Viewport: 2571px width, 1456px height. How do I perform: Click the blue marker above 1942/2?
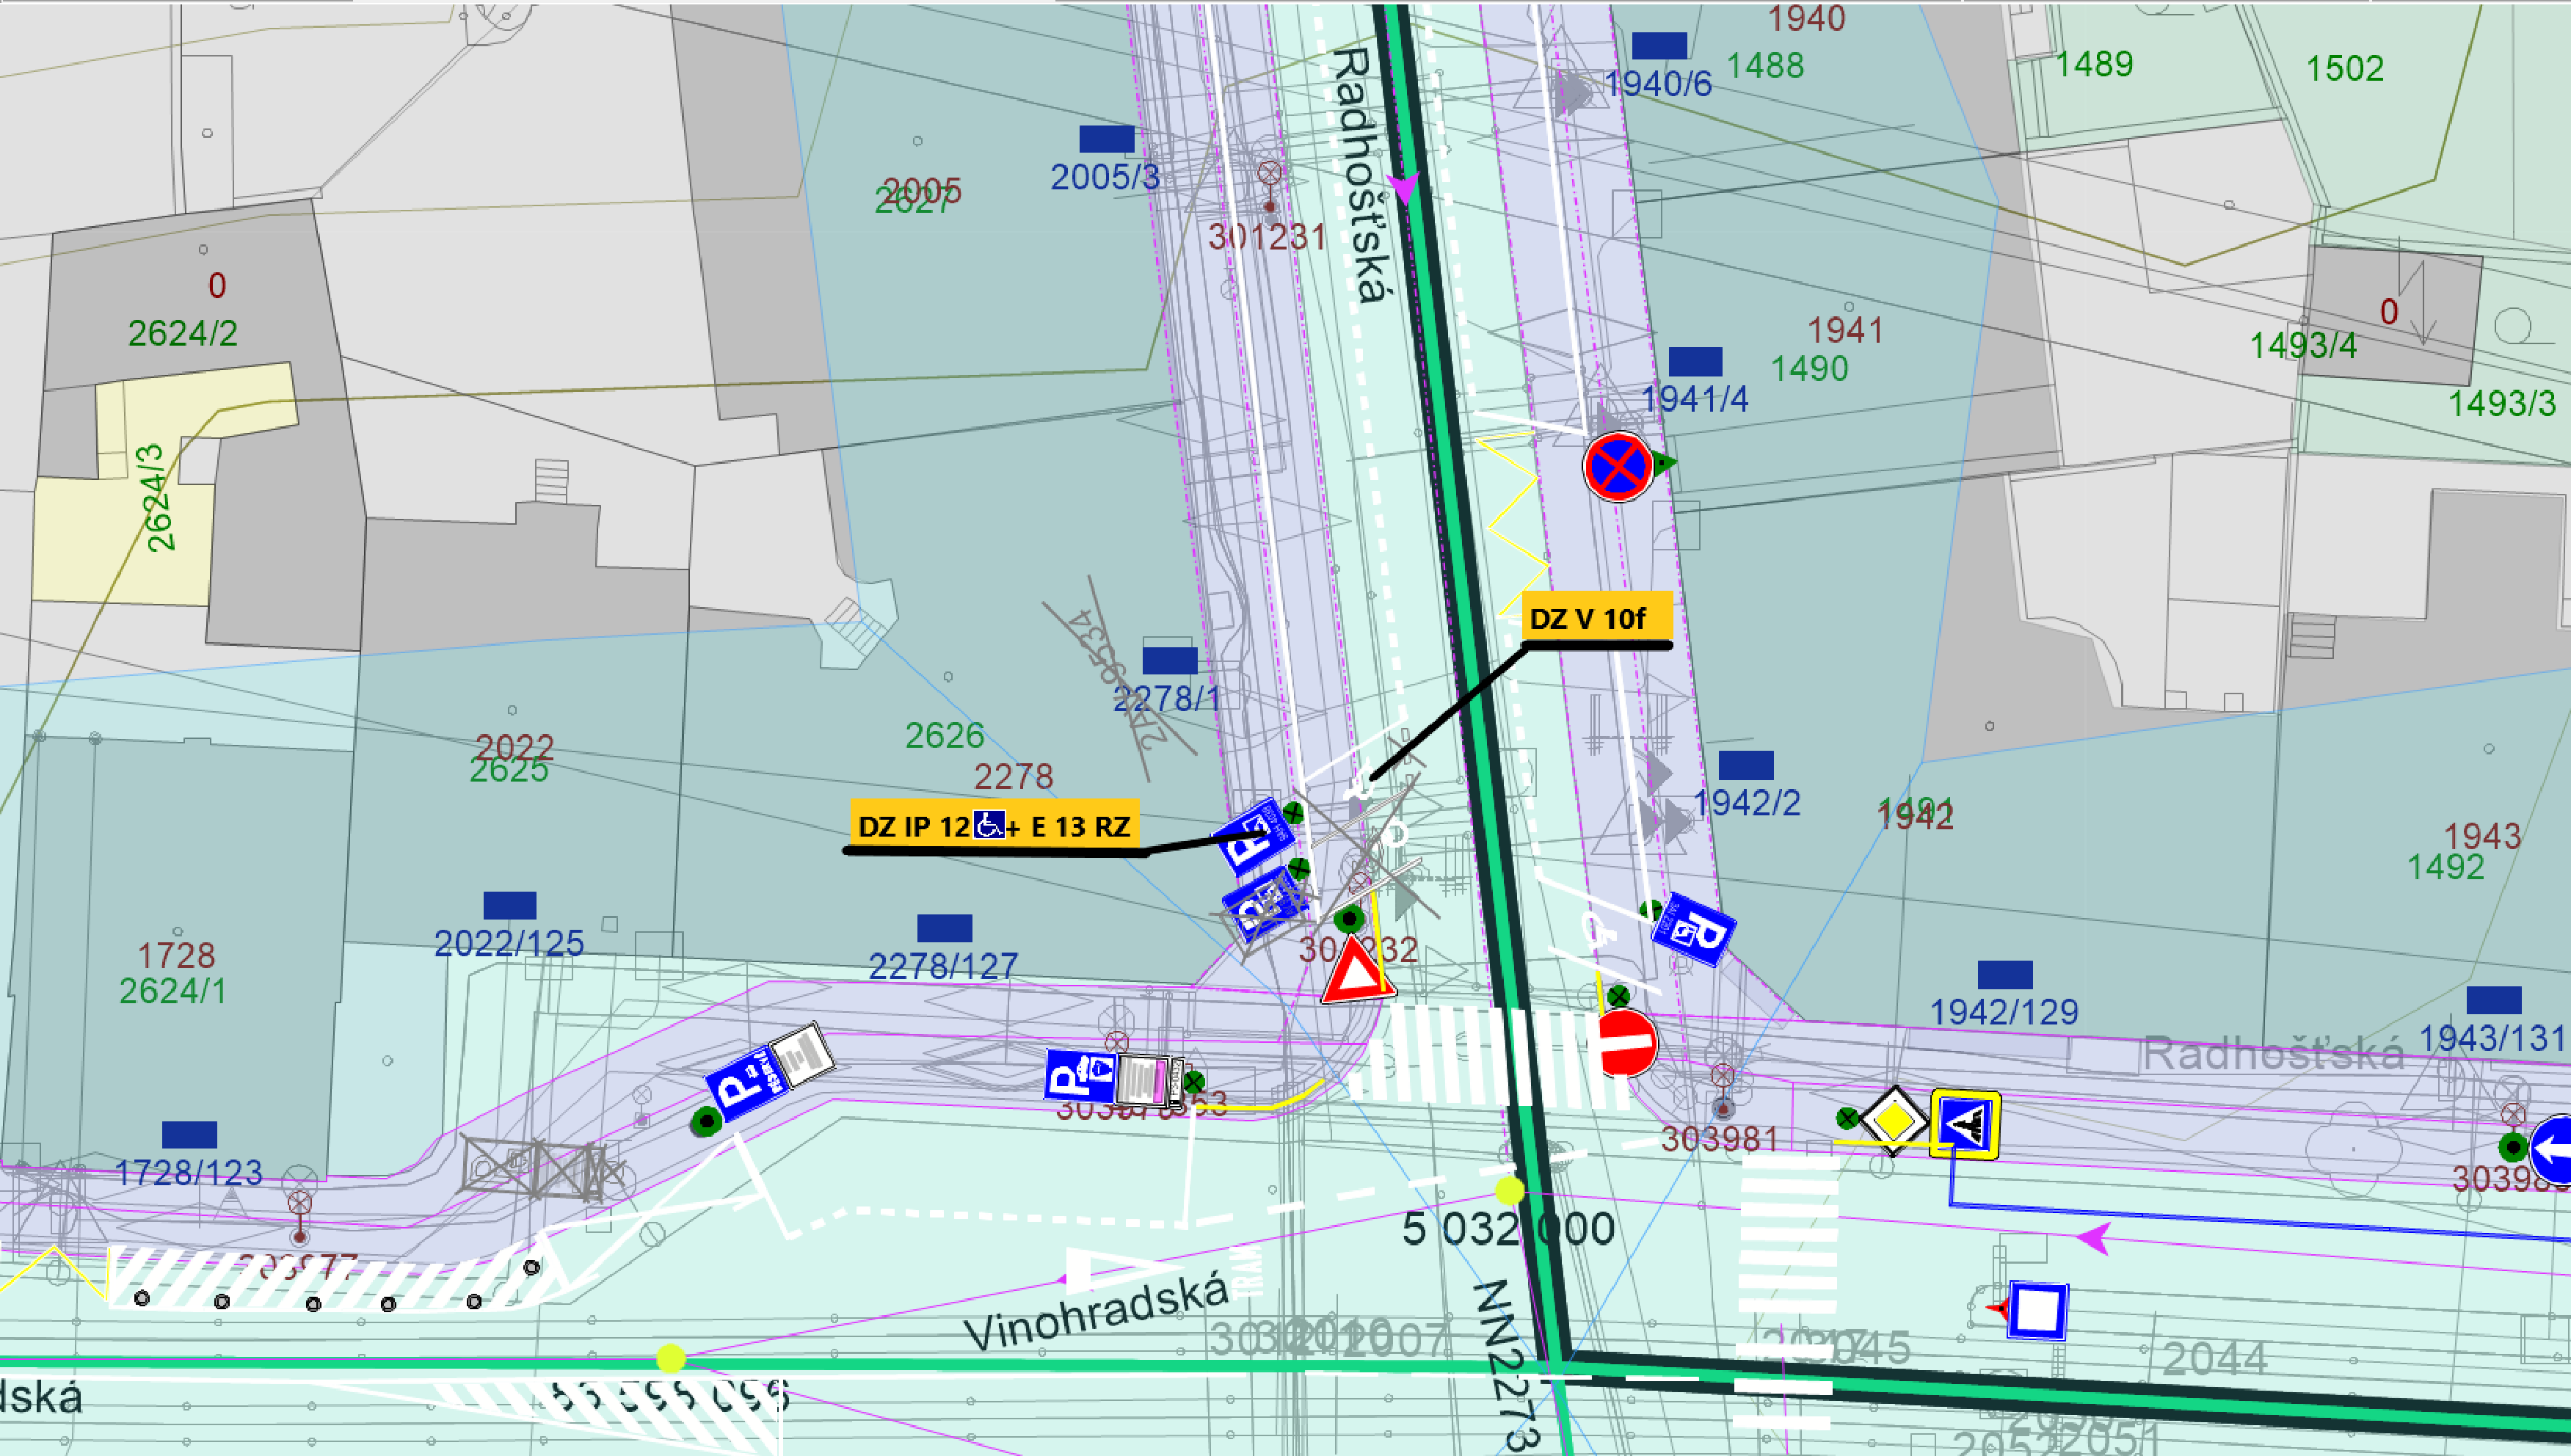(x=1746, y=766)
